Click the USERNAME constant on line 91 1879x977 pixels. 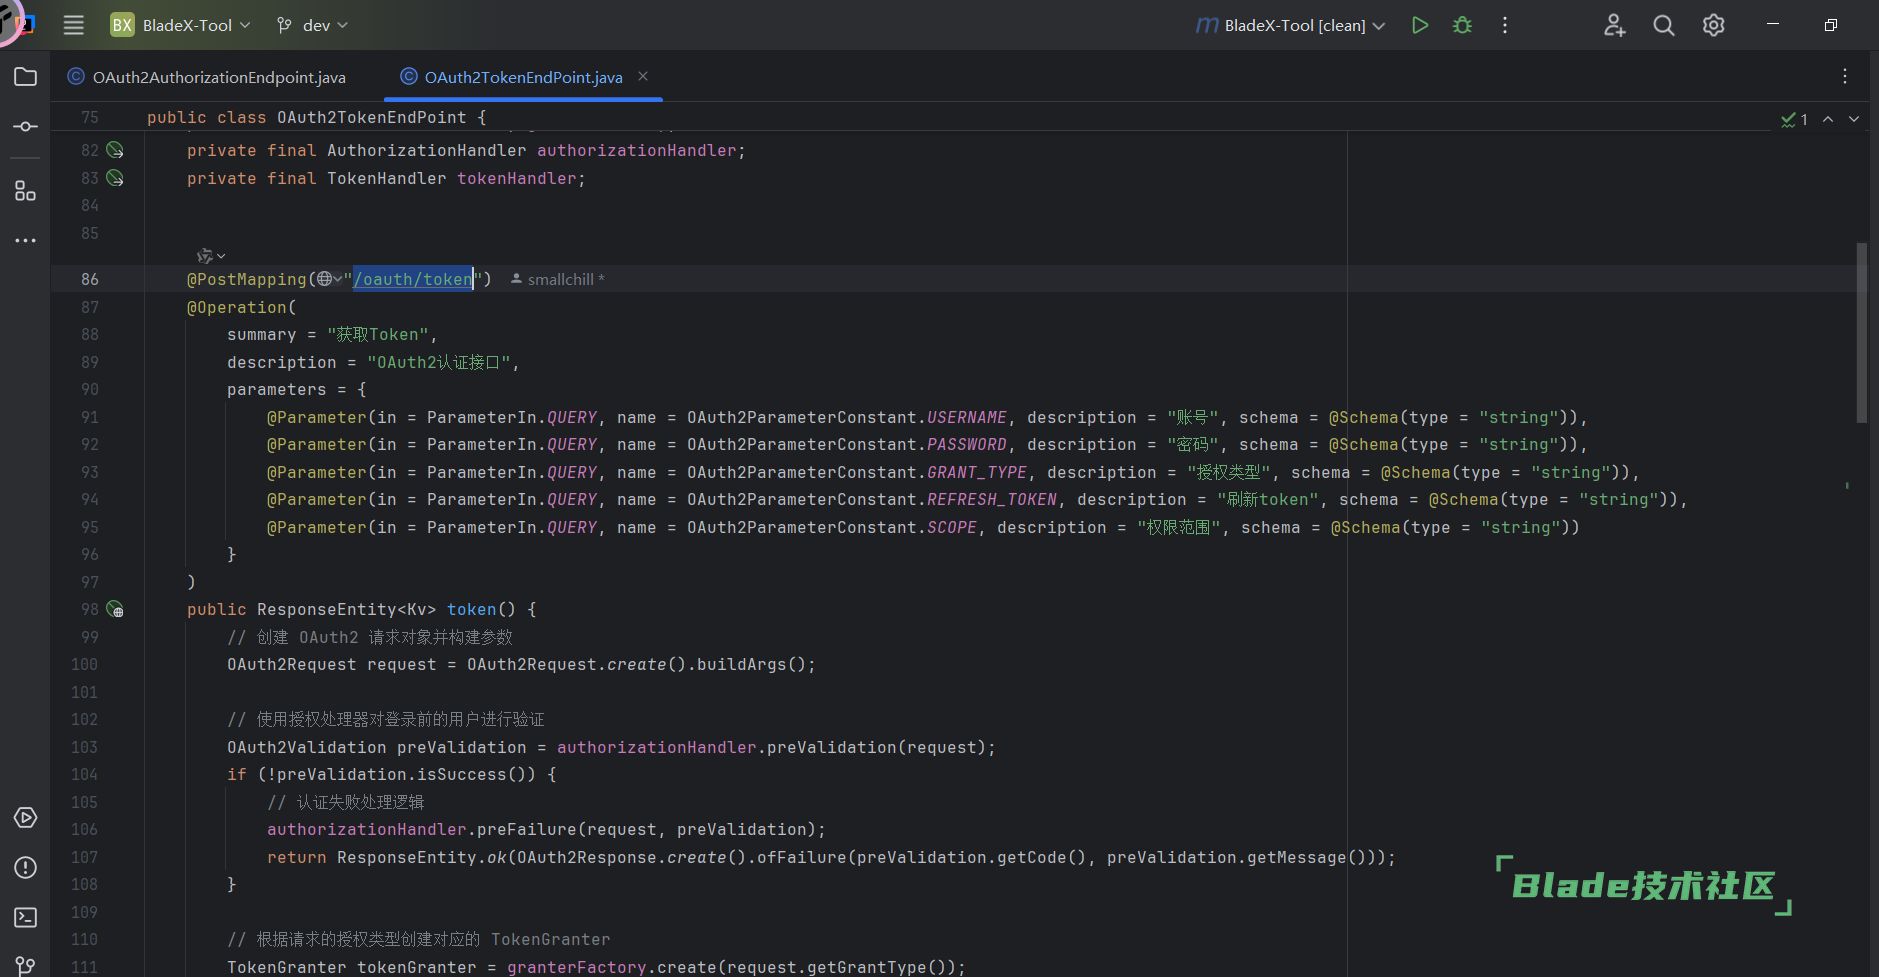click(967, 417)
